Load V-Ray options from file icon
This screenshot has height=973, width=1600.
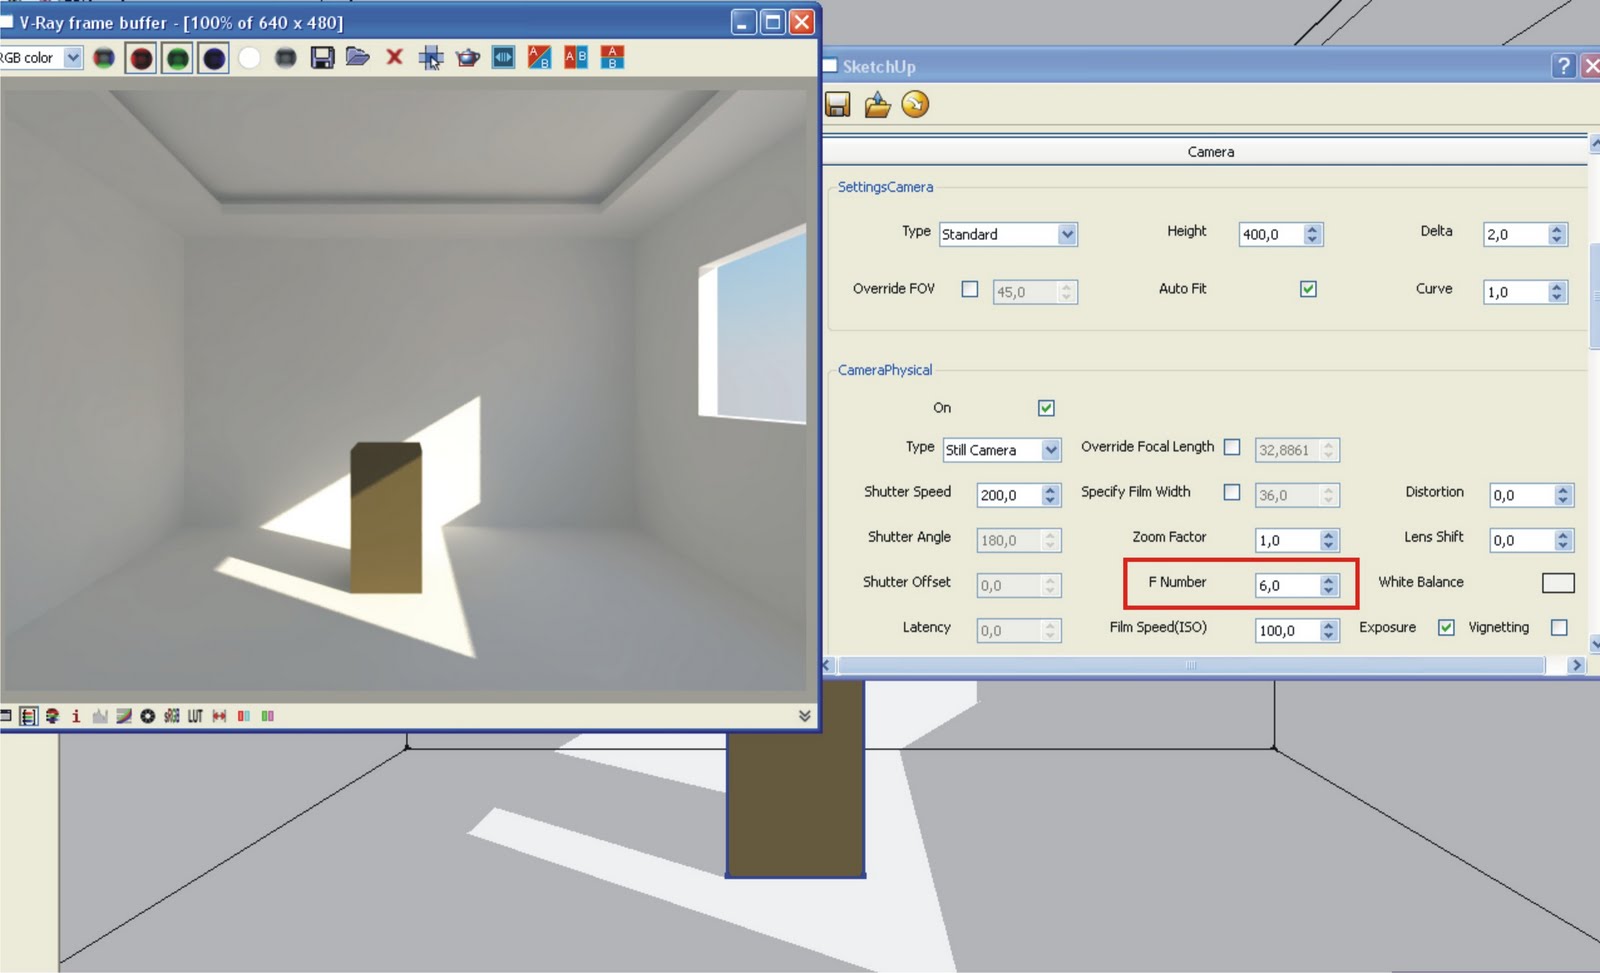pyautogui.click(x=877, y=104)
